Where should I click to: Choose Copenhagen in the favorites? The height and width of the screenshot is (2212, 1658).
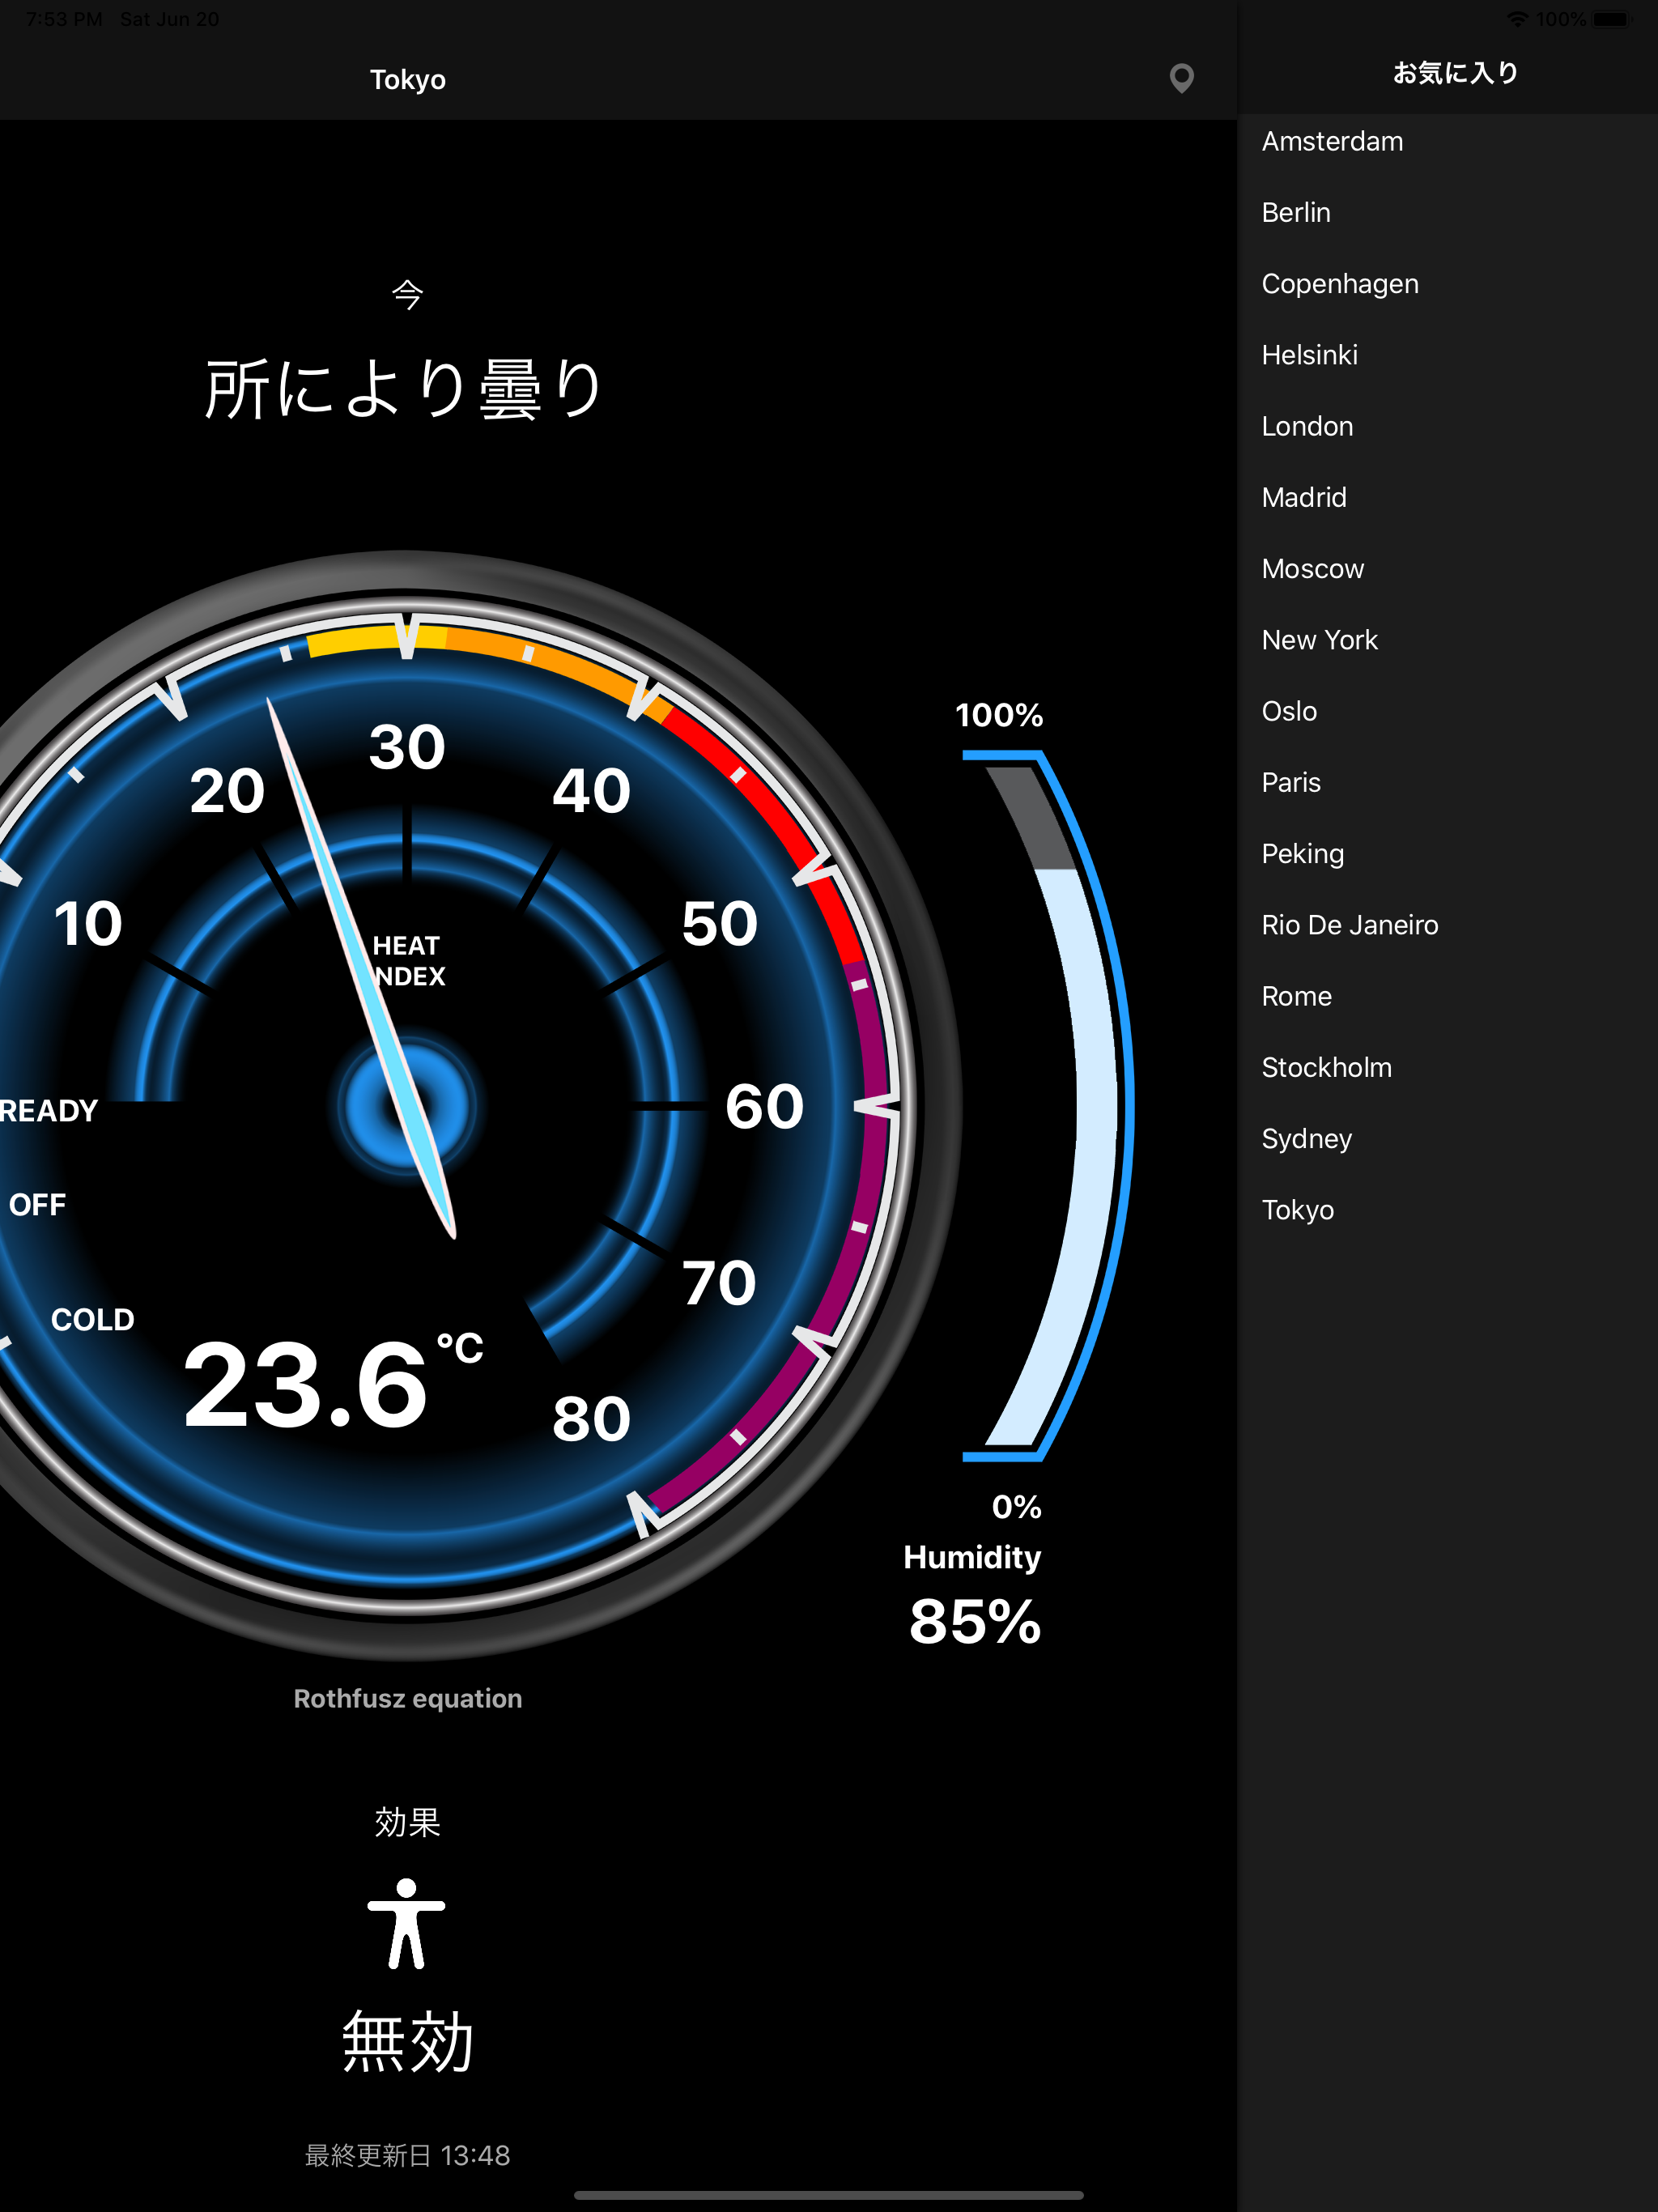1340,284
